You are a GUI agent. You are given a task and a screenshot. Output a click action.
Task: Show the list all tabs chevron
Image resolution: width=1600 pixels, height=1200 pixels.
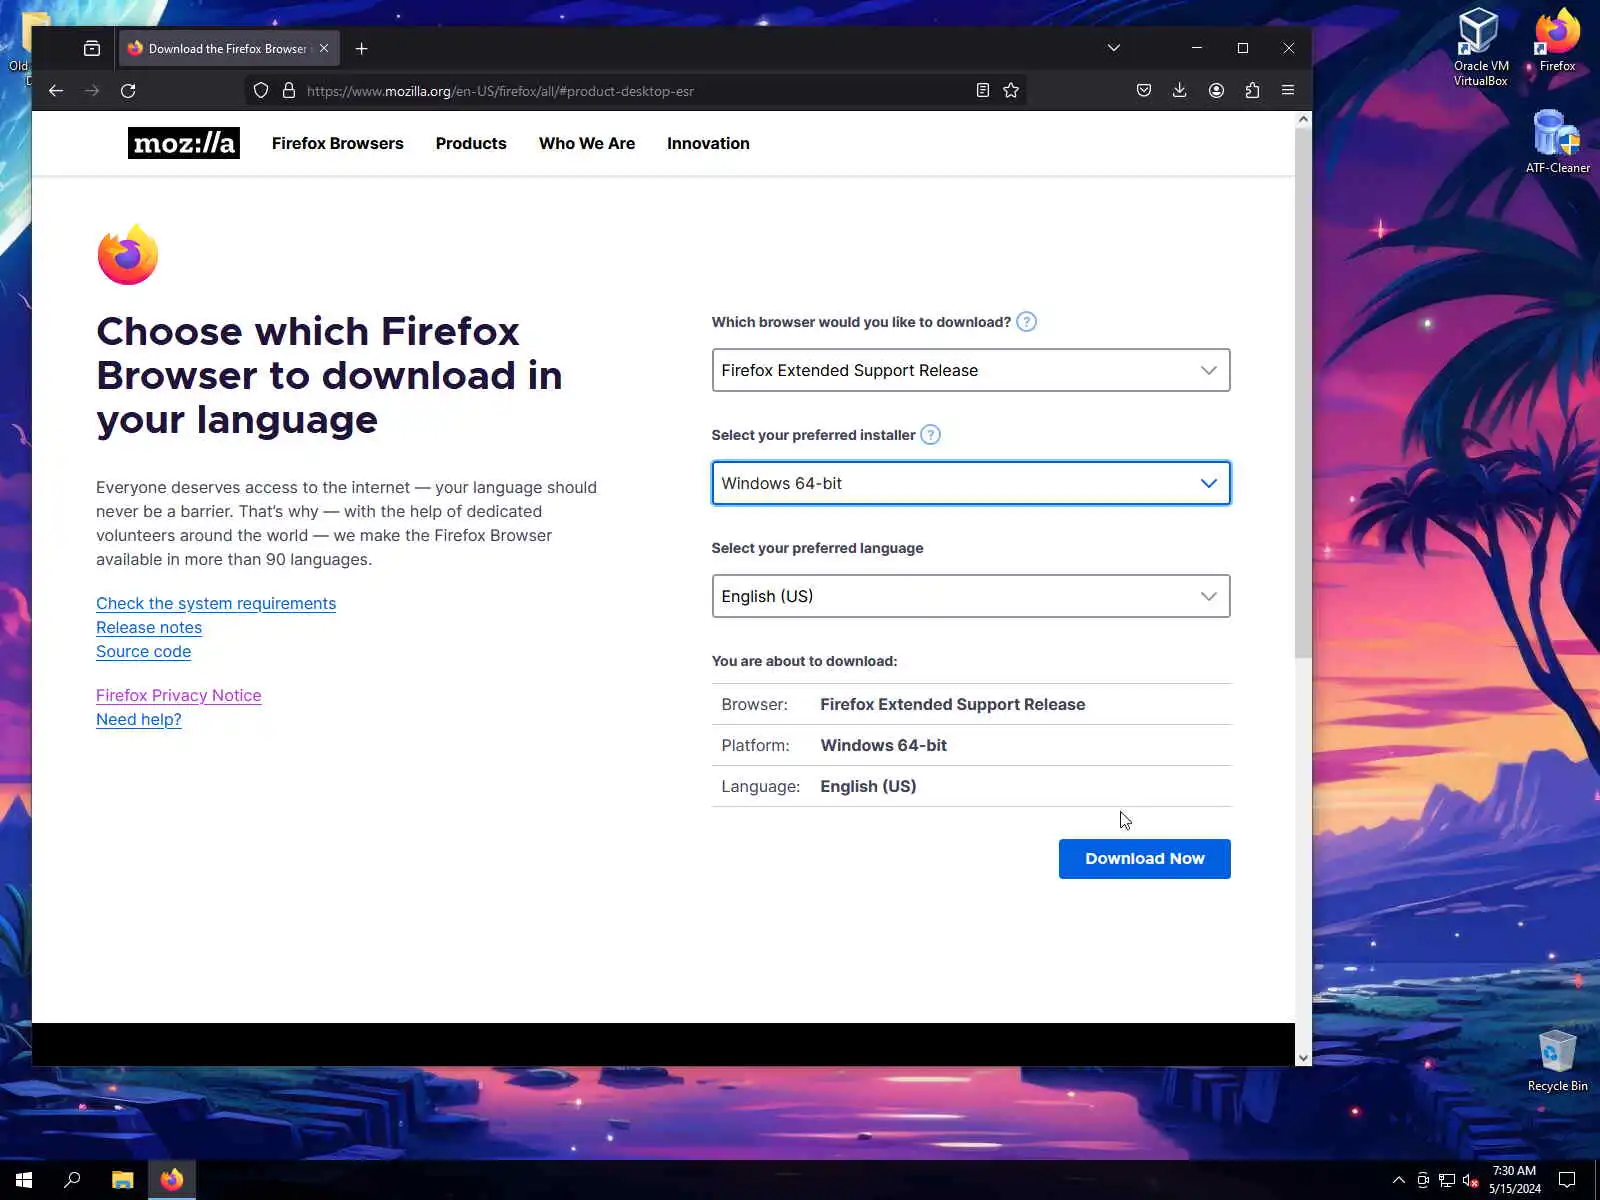1114,48
